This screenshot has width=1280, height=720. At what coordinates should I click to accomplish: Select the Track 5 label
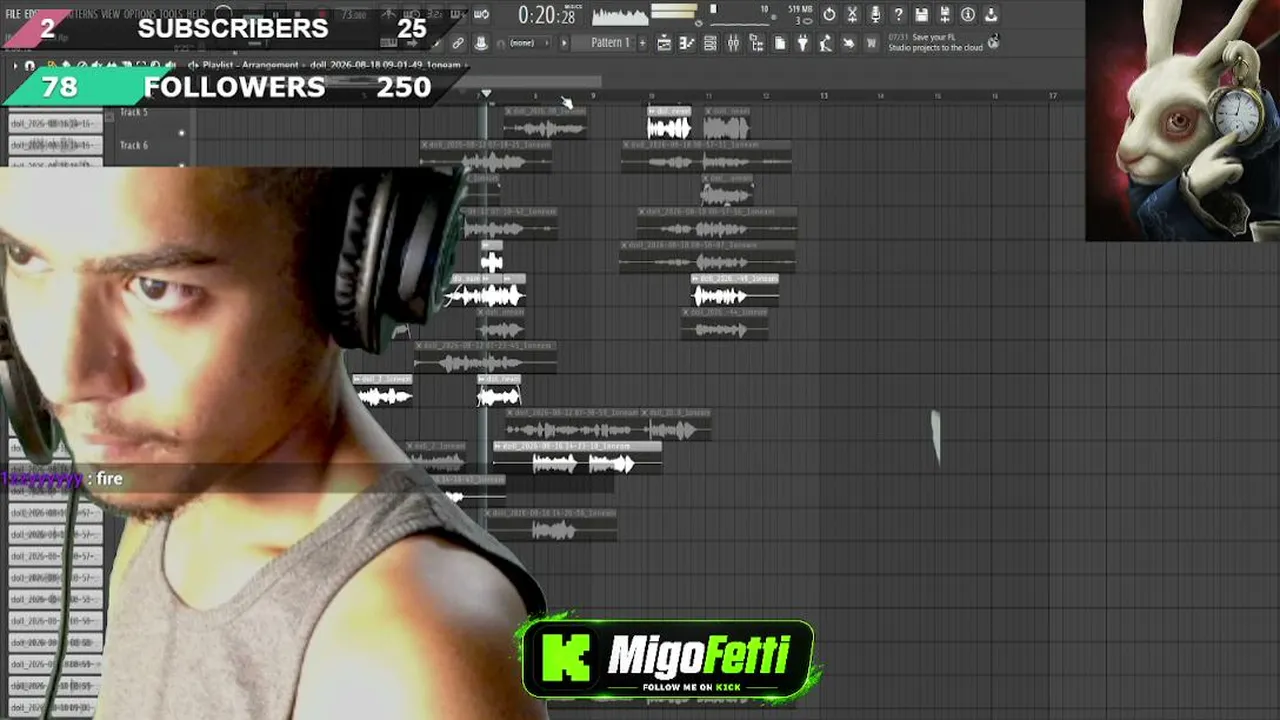coord(134,112)
